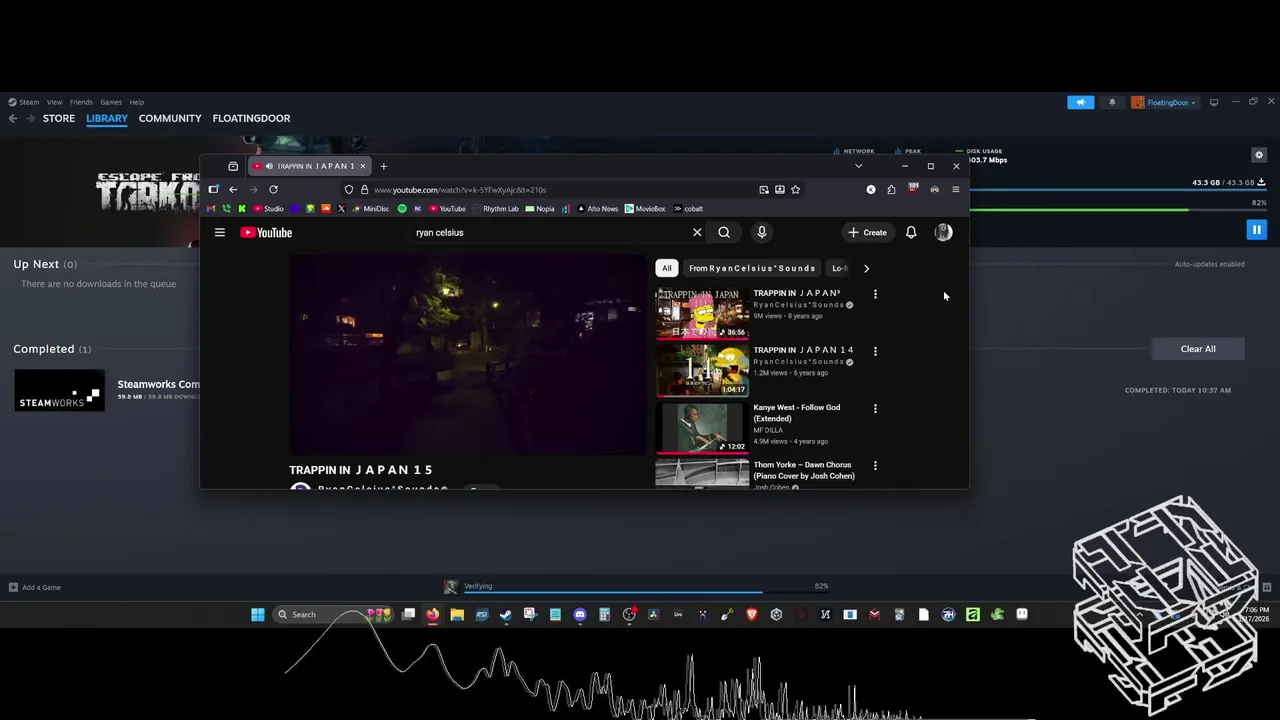The height and width of the screenshot is (720, 1280).
Task: Open Windows Start menu
Action: (x=258, y=614)
